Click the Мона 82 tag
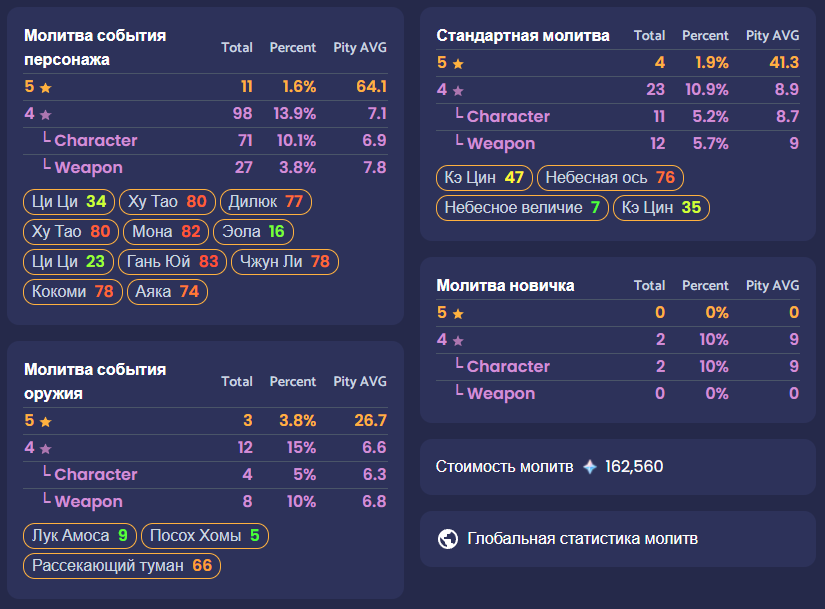The height and width of the screenshot is (609, 825). tap(166, 232)
